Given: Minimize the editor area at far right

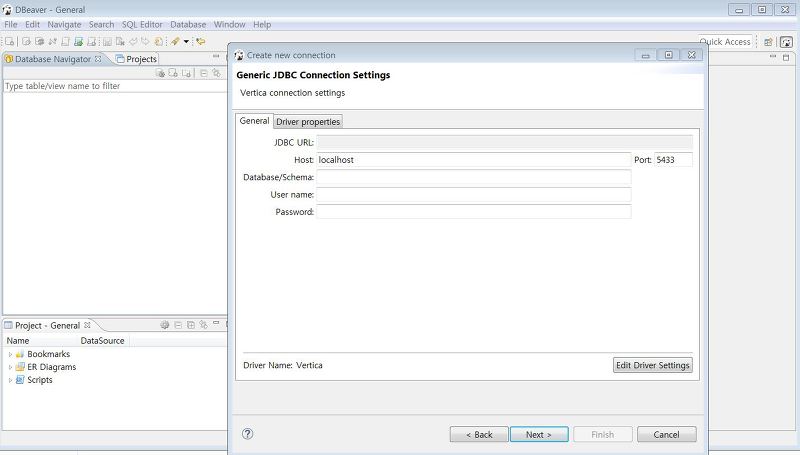Looking at the screenshot, I should click(x=773, y=56).
